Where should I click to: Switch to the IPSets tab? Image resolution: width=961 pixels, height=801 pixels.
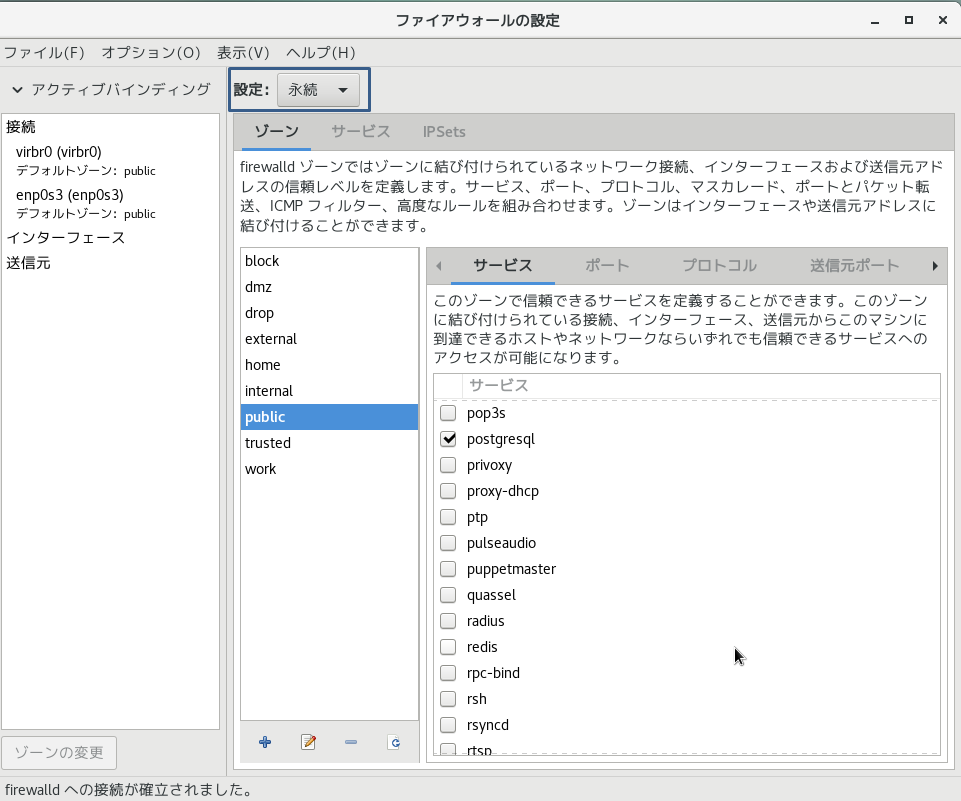(444, 131)
